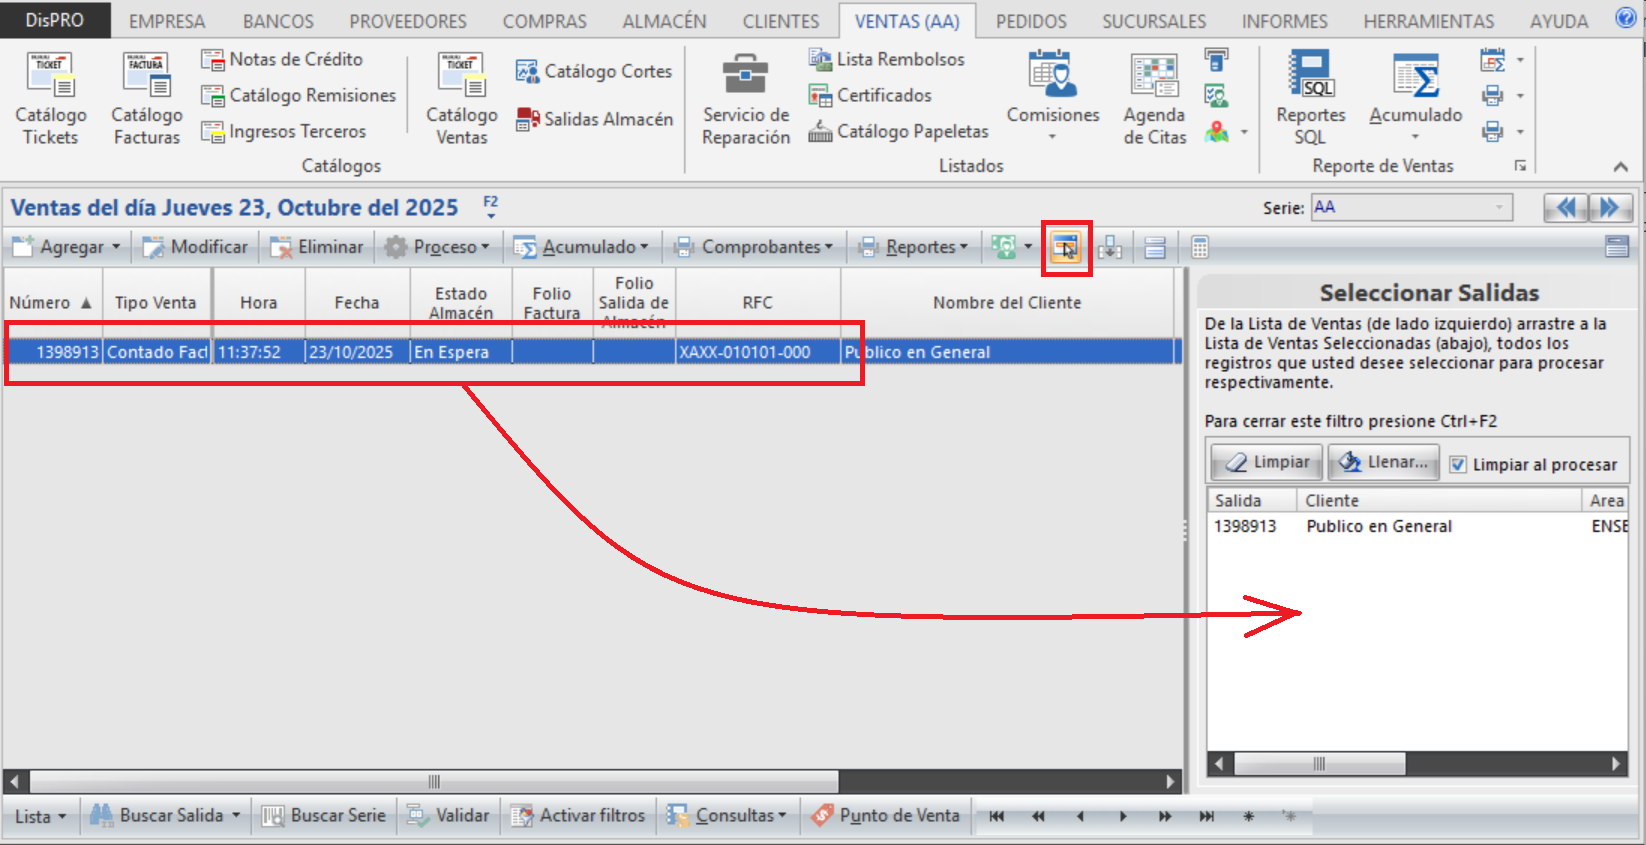Image resolution: width=1646 pixels, height=845 pixels.
Task: Switch to the ALMACÉN ribbon tab
Action: coord(664,21)
